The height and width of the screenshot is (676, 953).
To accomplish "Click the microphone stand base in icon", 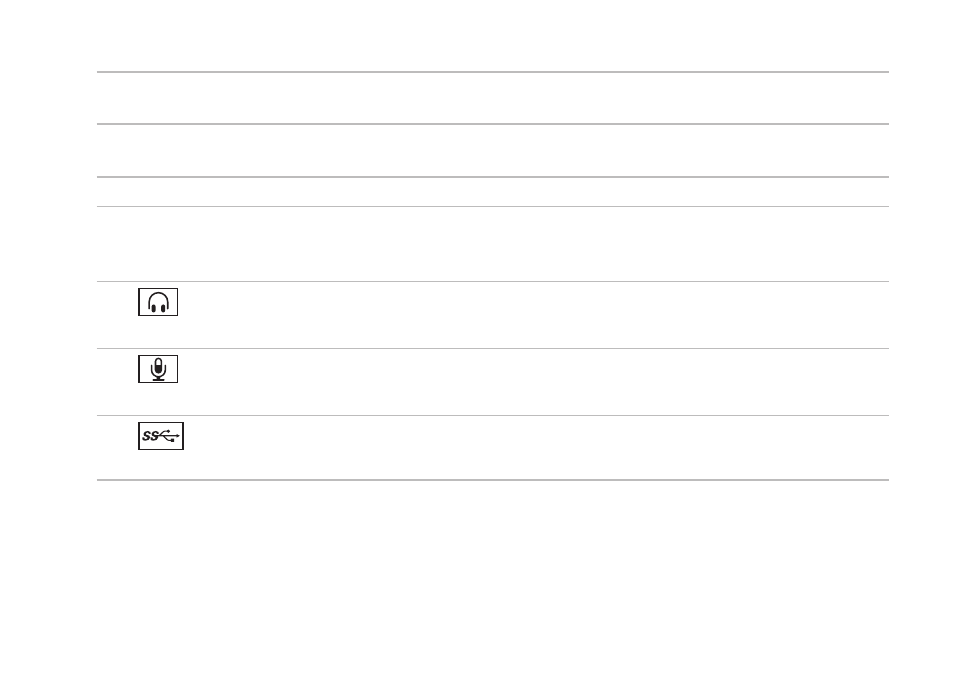I will tap(158, 379).
